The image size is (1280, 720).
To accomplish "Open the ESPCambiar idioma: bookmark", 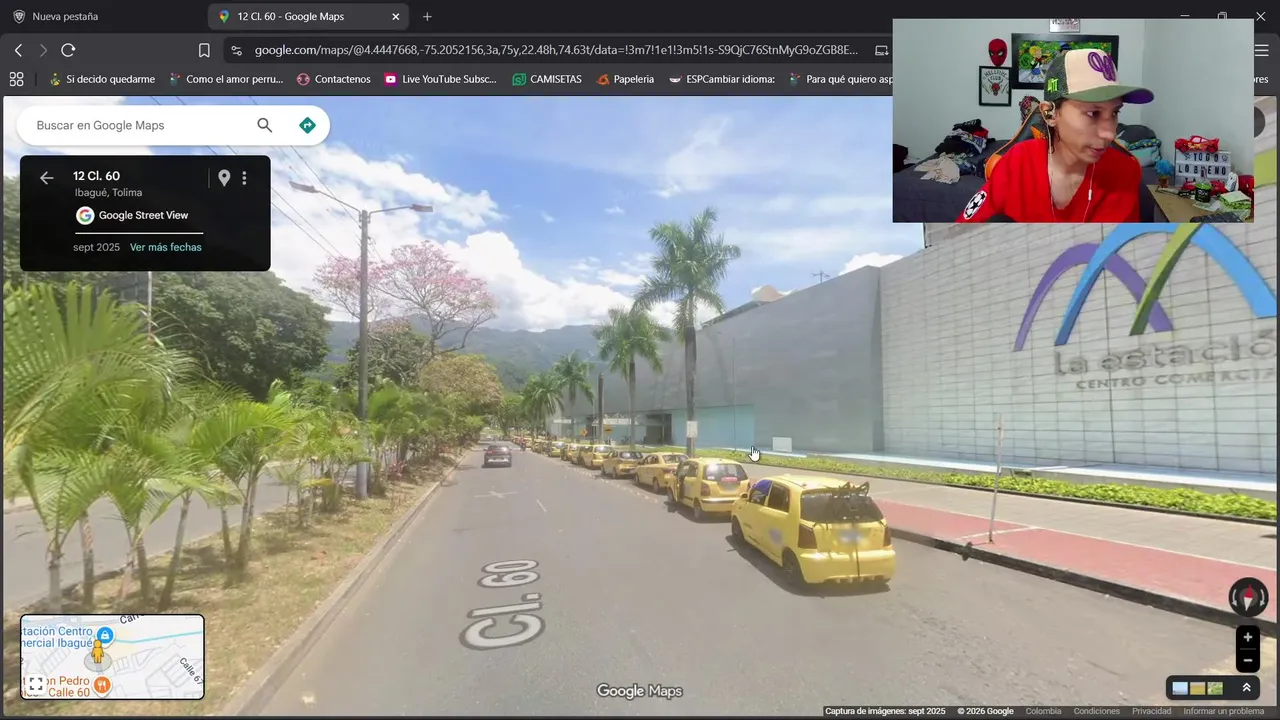I will tap(722, 79).
